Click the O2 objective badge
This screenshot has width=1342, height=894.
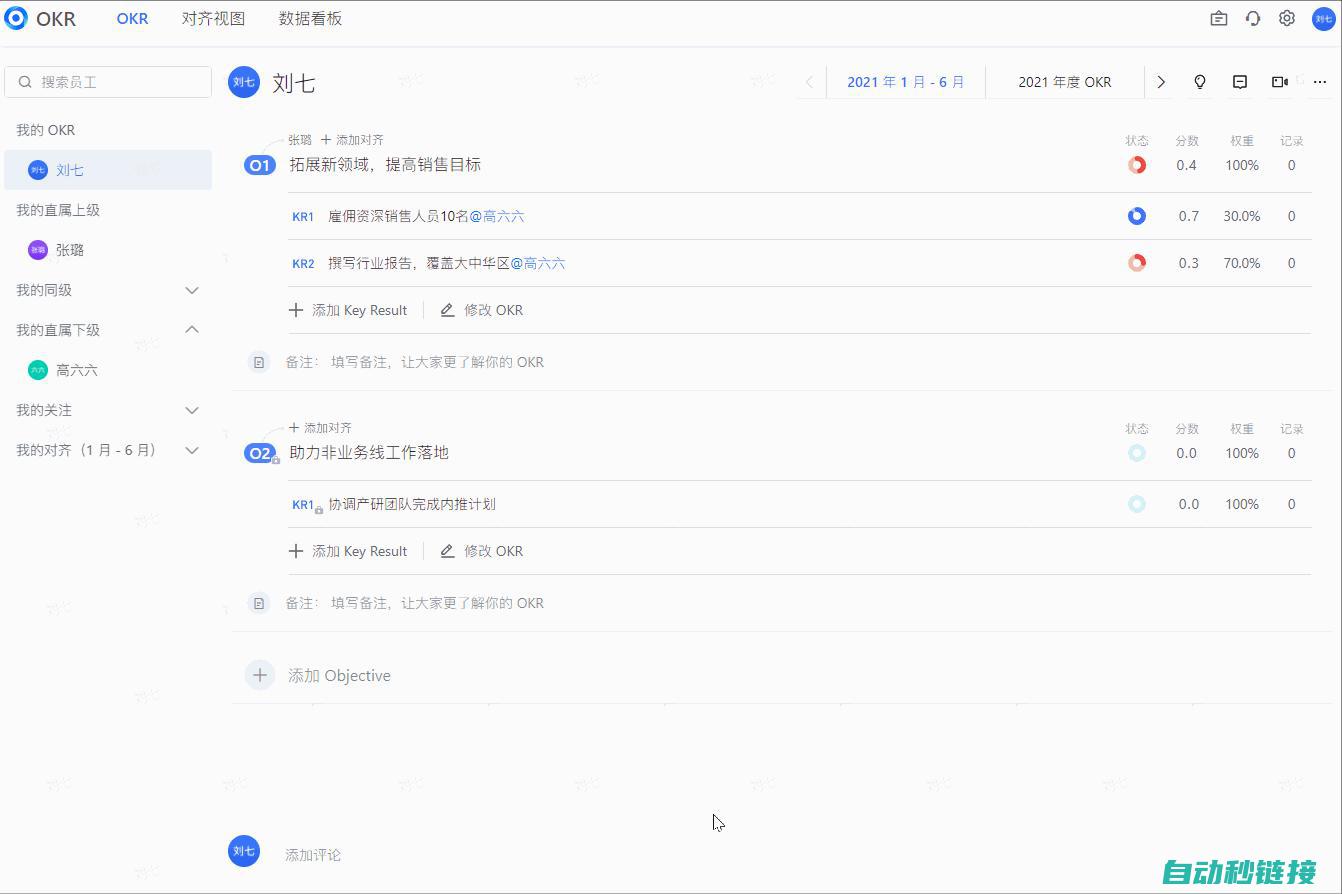click(260, 453)
